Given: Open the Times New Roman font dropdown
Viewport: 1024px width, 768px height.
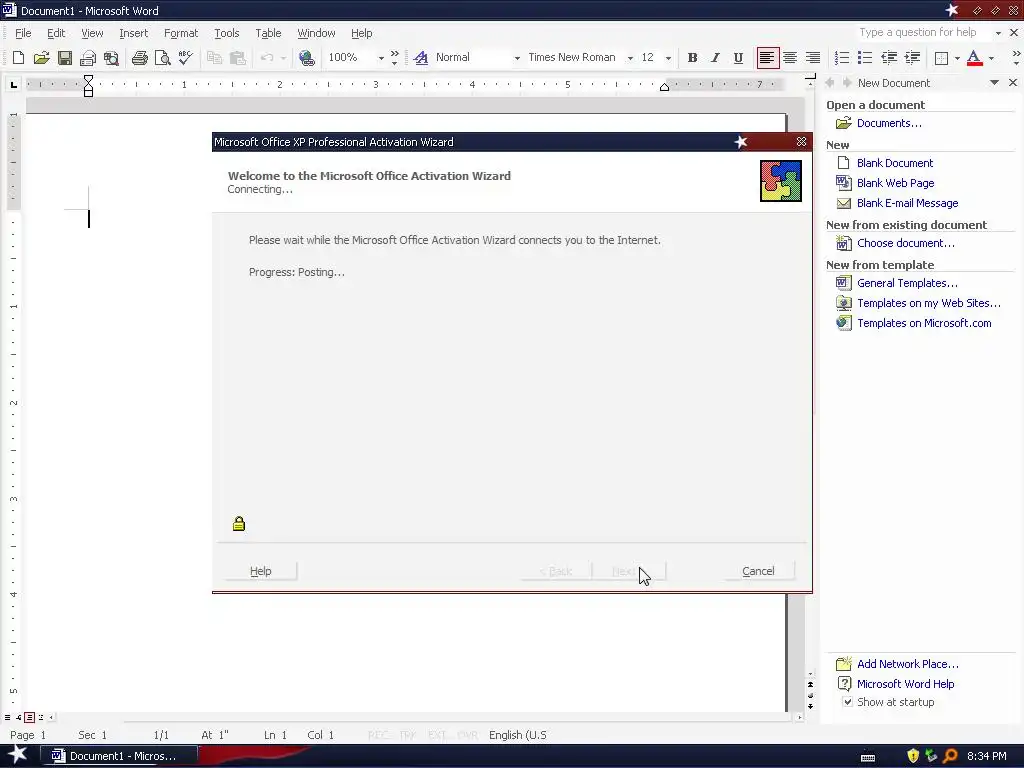Looking at the screenshot, I should tap(630, 58).
